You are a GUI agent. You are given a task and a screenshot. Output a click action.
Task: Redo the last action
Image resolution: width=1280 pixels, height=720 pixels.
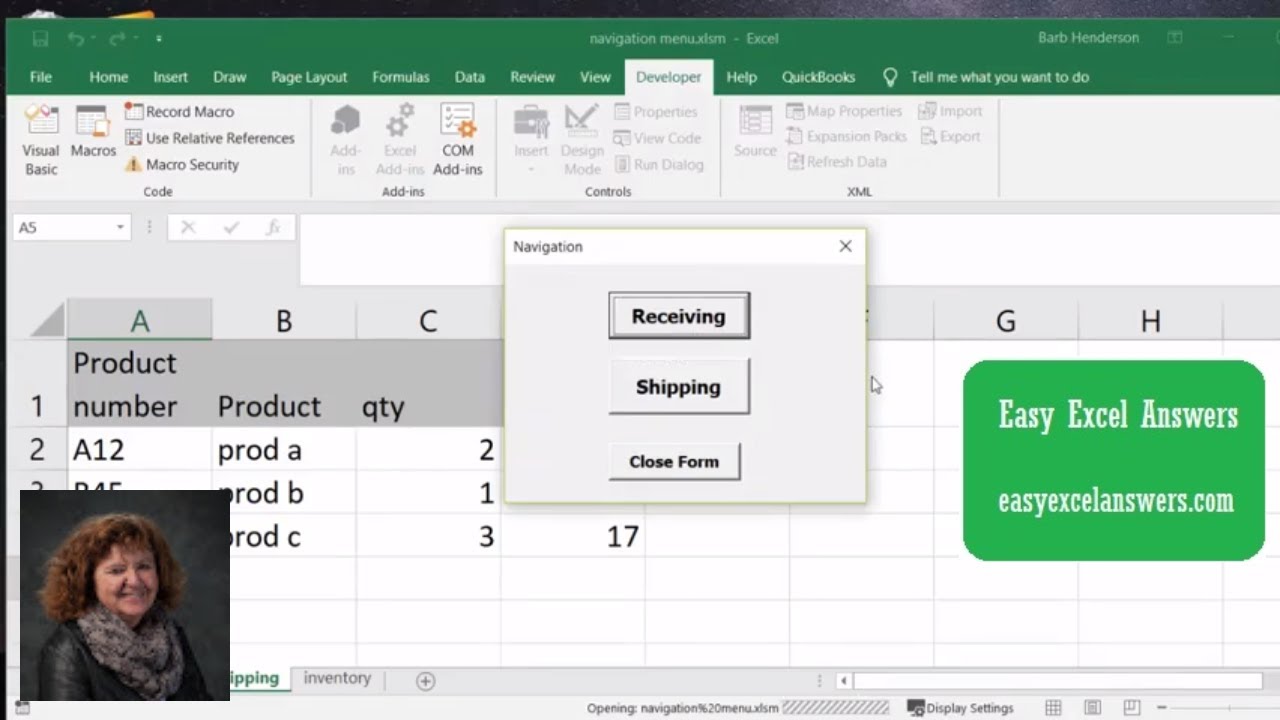[117, 39]
